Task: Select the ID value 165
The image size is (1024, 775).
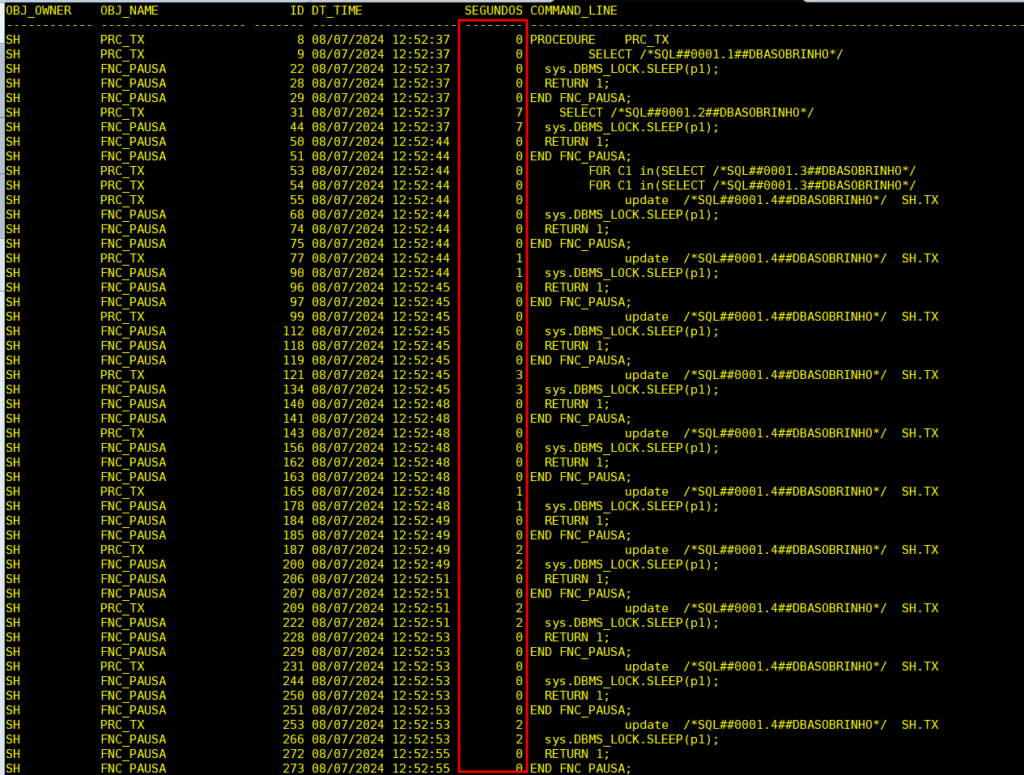Action: pos(293,491)
